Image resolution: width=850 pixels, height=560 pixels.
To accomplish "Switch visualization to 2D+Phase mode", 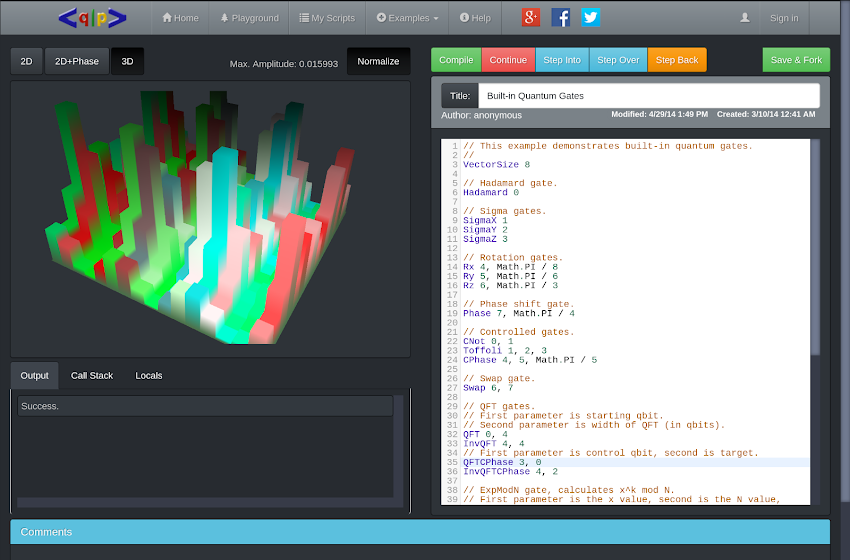I will (77, 61).
